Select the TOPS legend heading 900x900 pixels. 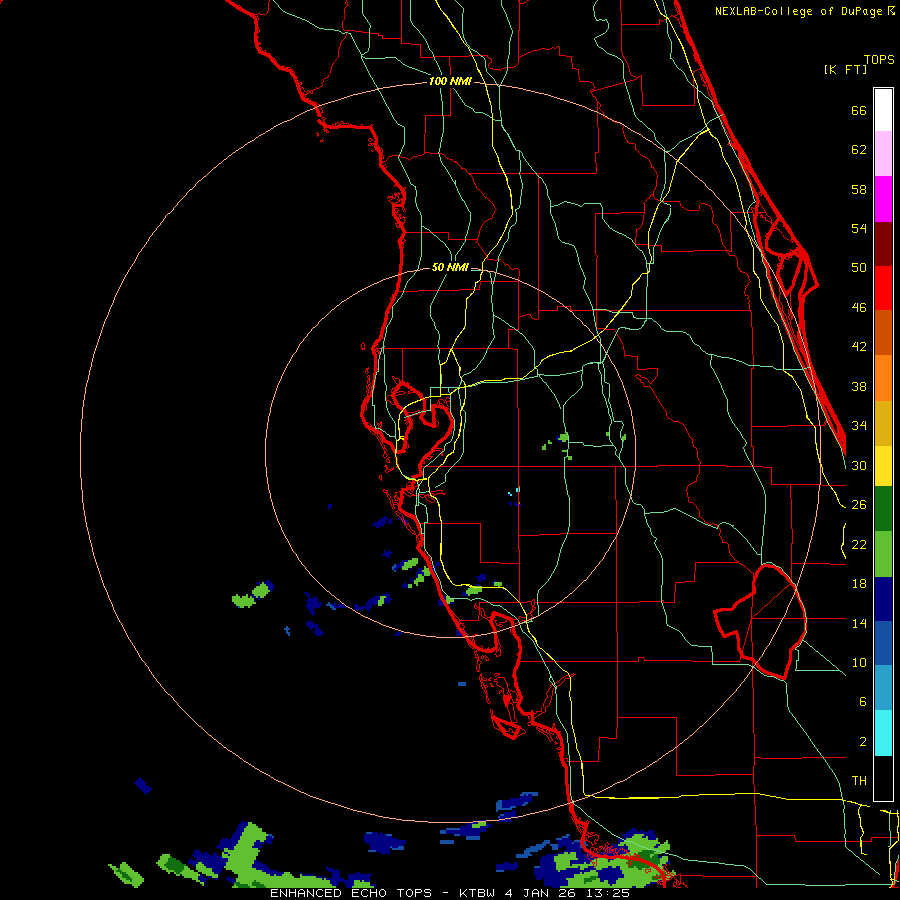(879, 59)
